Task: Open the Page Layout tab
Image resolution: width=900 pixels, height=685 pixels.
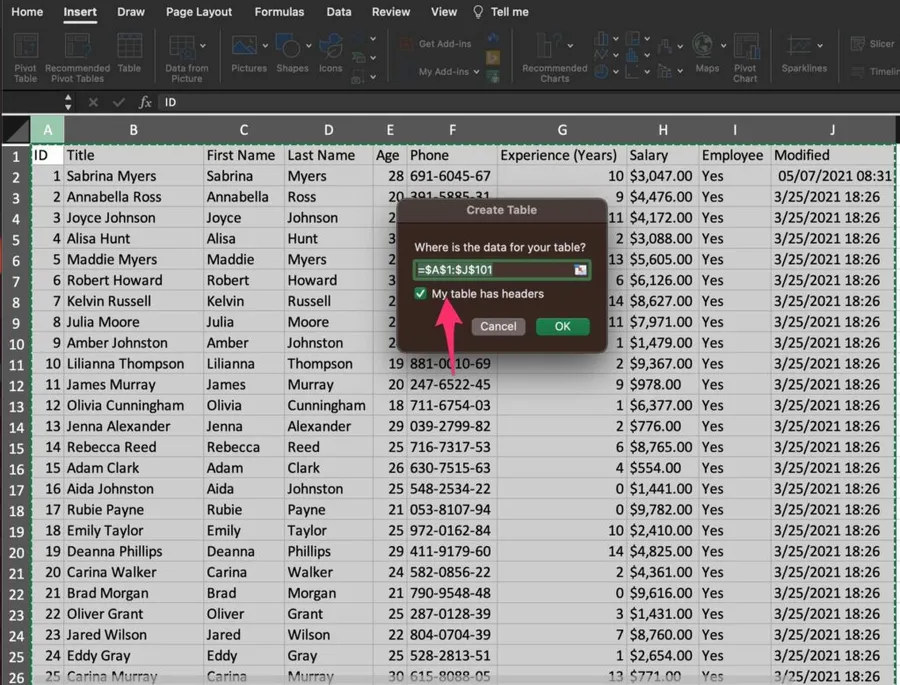Action: (199, 12)
